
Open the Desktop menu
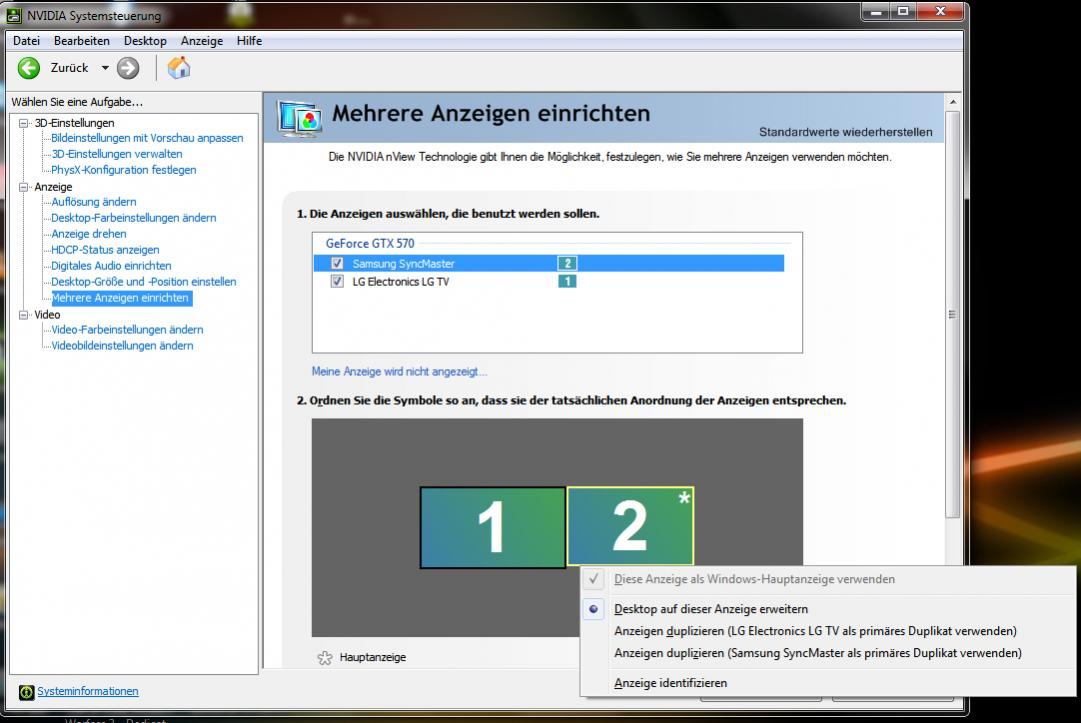point(145,41)
